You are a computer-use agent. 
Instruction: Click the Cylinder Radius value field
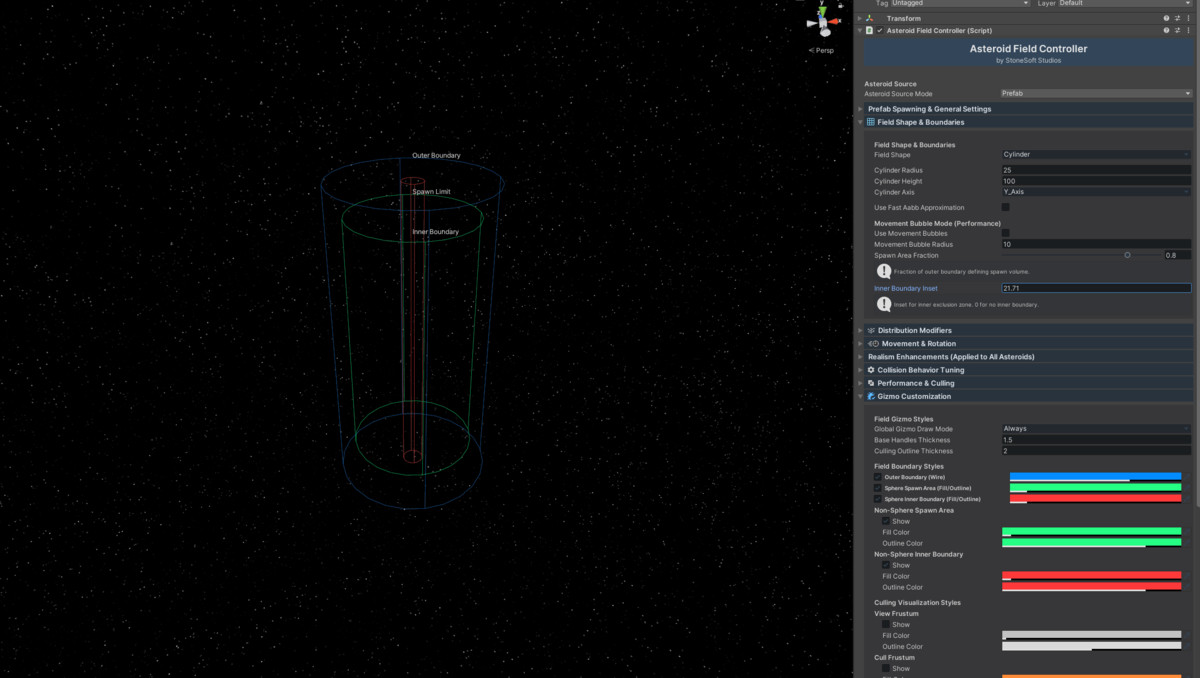1097,170
